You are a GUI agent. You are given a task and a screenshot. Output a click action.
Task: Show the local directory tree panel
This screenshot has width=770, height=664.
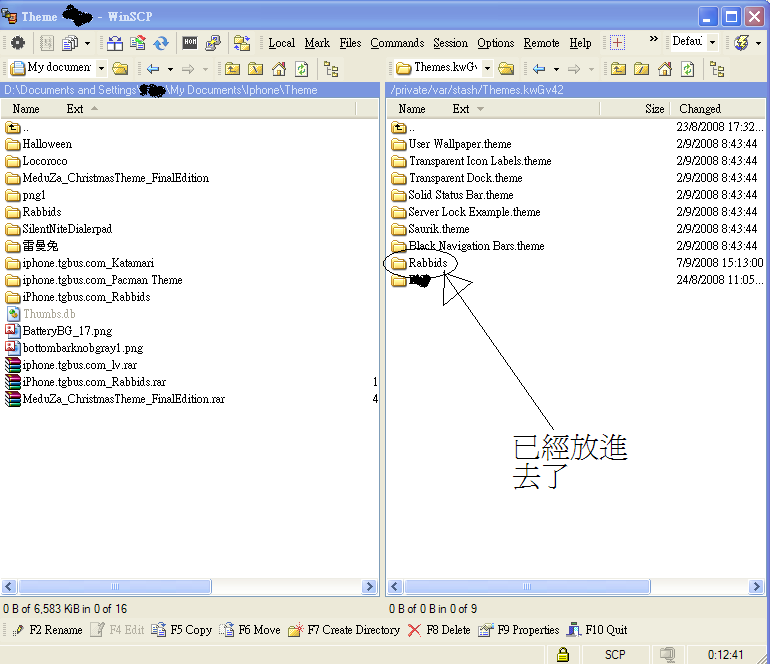click(330, 69)
